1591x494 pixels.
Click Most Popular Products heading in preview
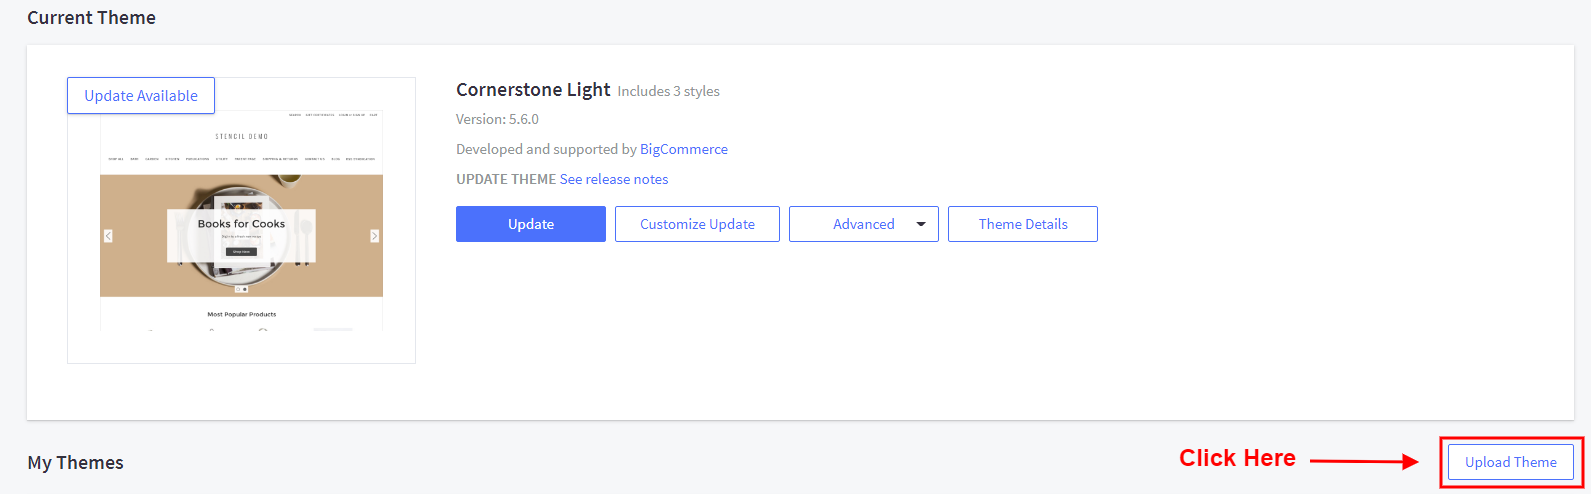[x=241, y=314]
